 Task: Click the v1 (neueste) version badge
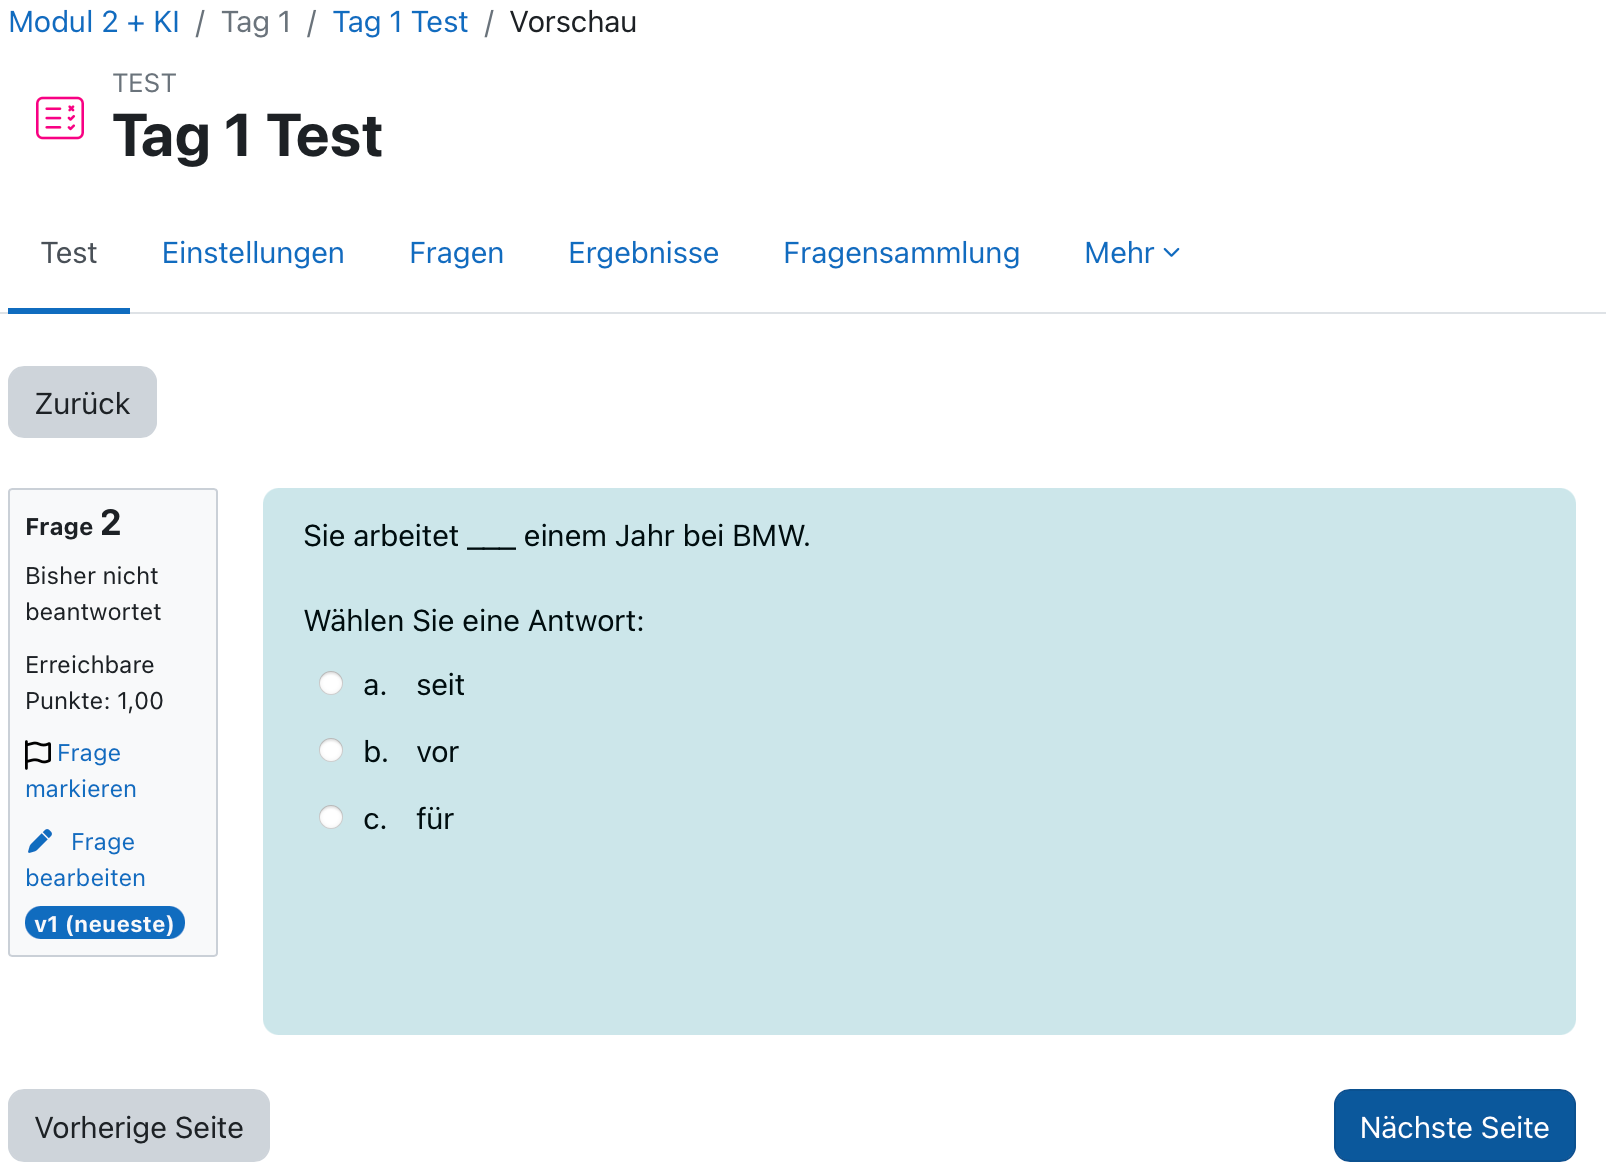tap(104, 922)
